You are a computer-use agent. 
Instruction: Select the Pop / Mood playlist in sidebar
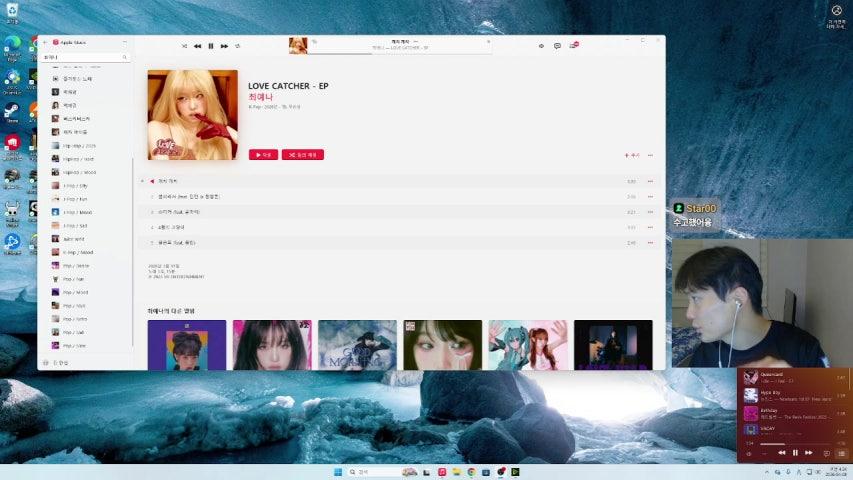(75, 292)
